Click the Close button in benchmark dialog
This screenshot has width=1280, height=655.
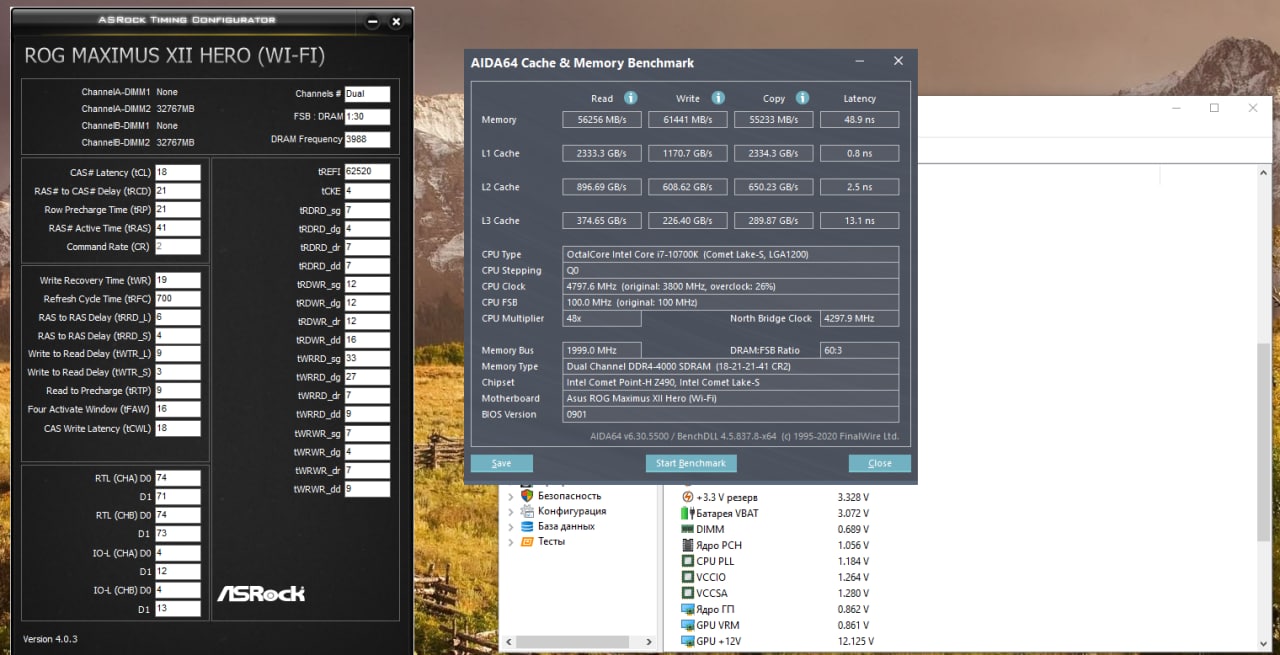tap(880, 463)
